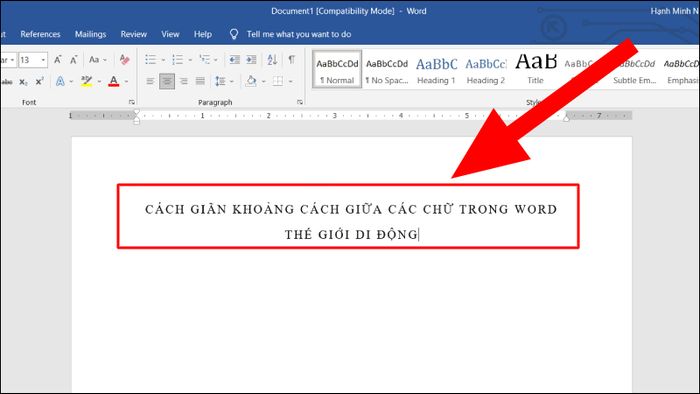
Task: Apply red font color
Action: pyautogui.click(x=114, y=82)
